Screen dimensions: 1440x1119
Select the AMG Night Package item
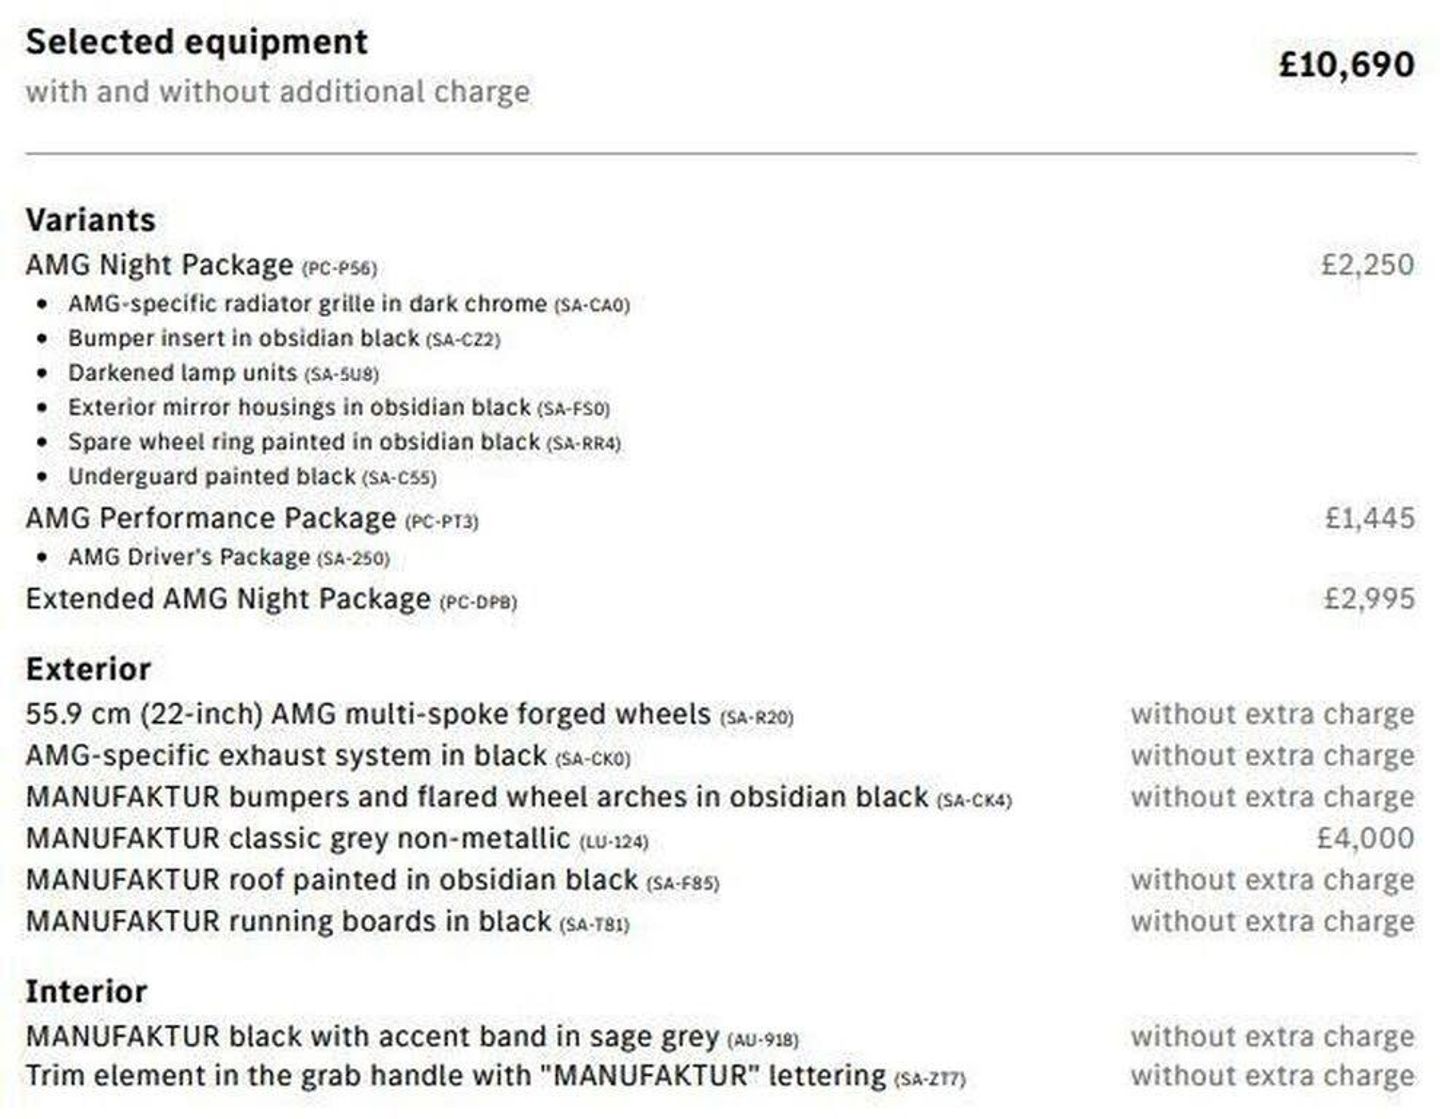point(160,265)
